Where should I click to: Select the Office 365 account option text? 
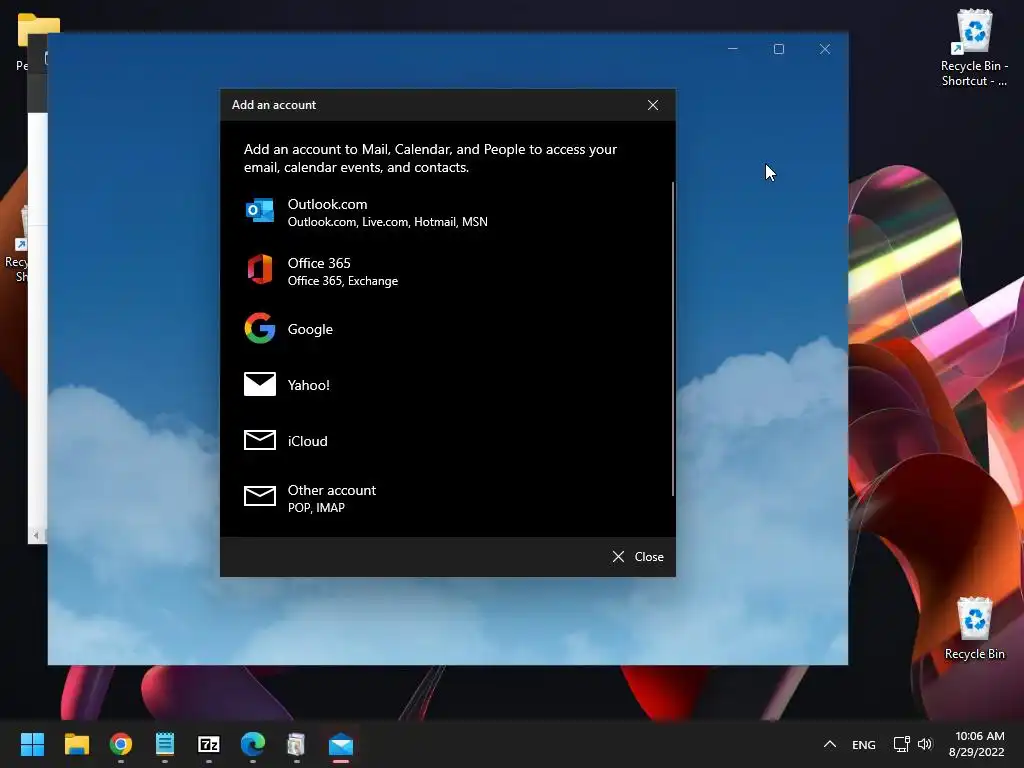319,263
